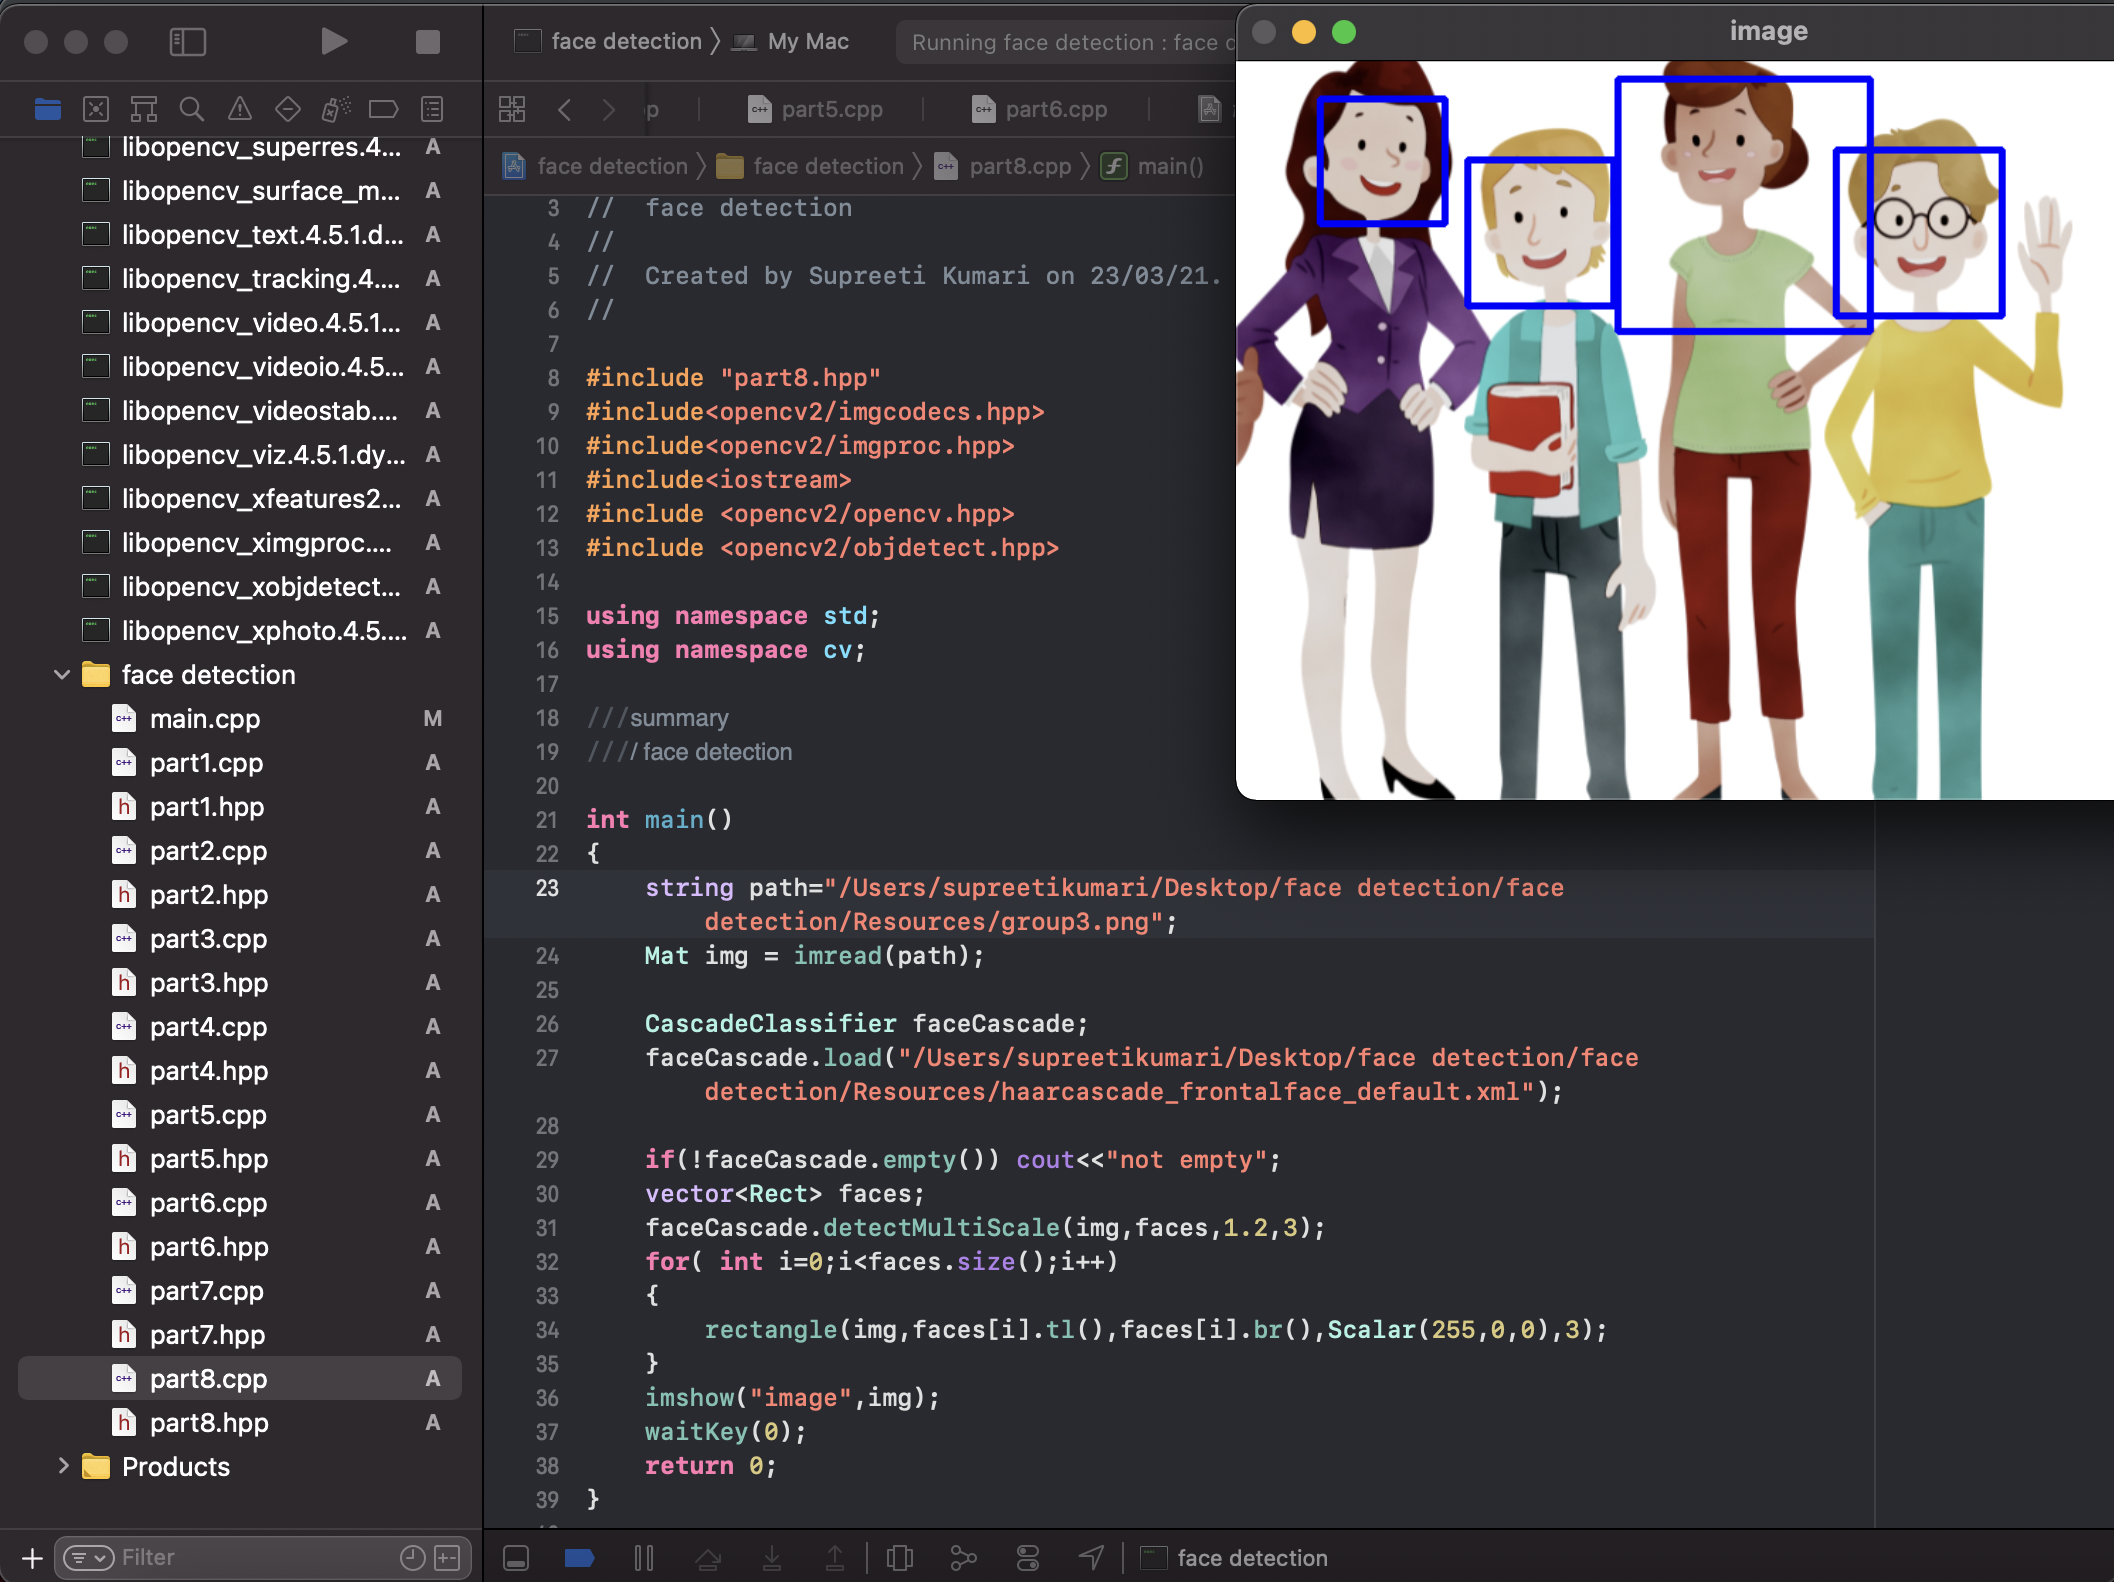Image resolution: width=2114 pixels, height=1582 pixels.
Task: Expand the Products folder
Action: 62,1467
